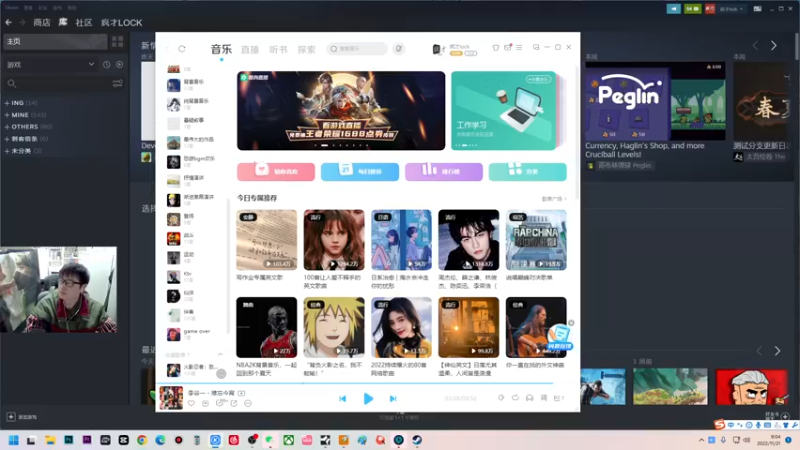
Task: Skip to the next track
Action: coord(393,398)
